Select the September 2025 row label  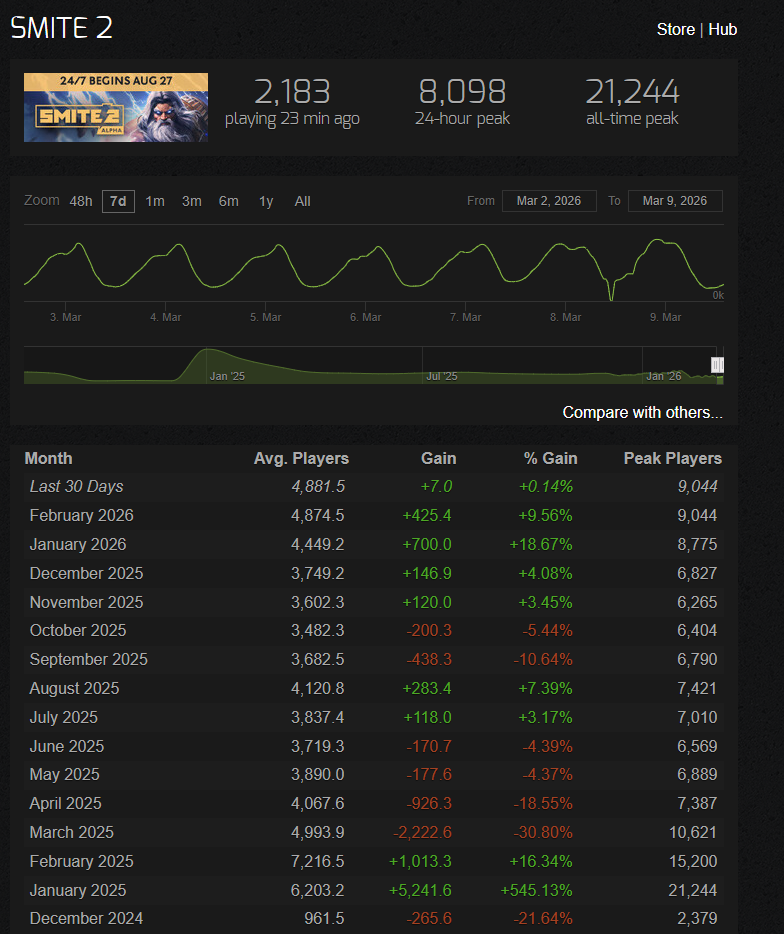click(x=89, y=659)
